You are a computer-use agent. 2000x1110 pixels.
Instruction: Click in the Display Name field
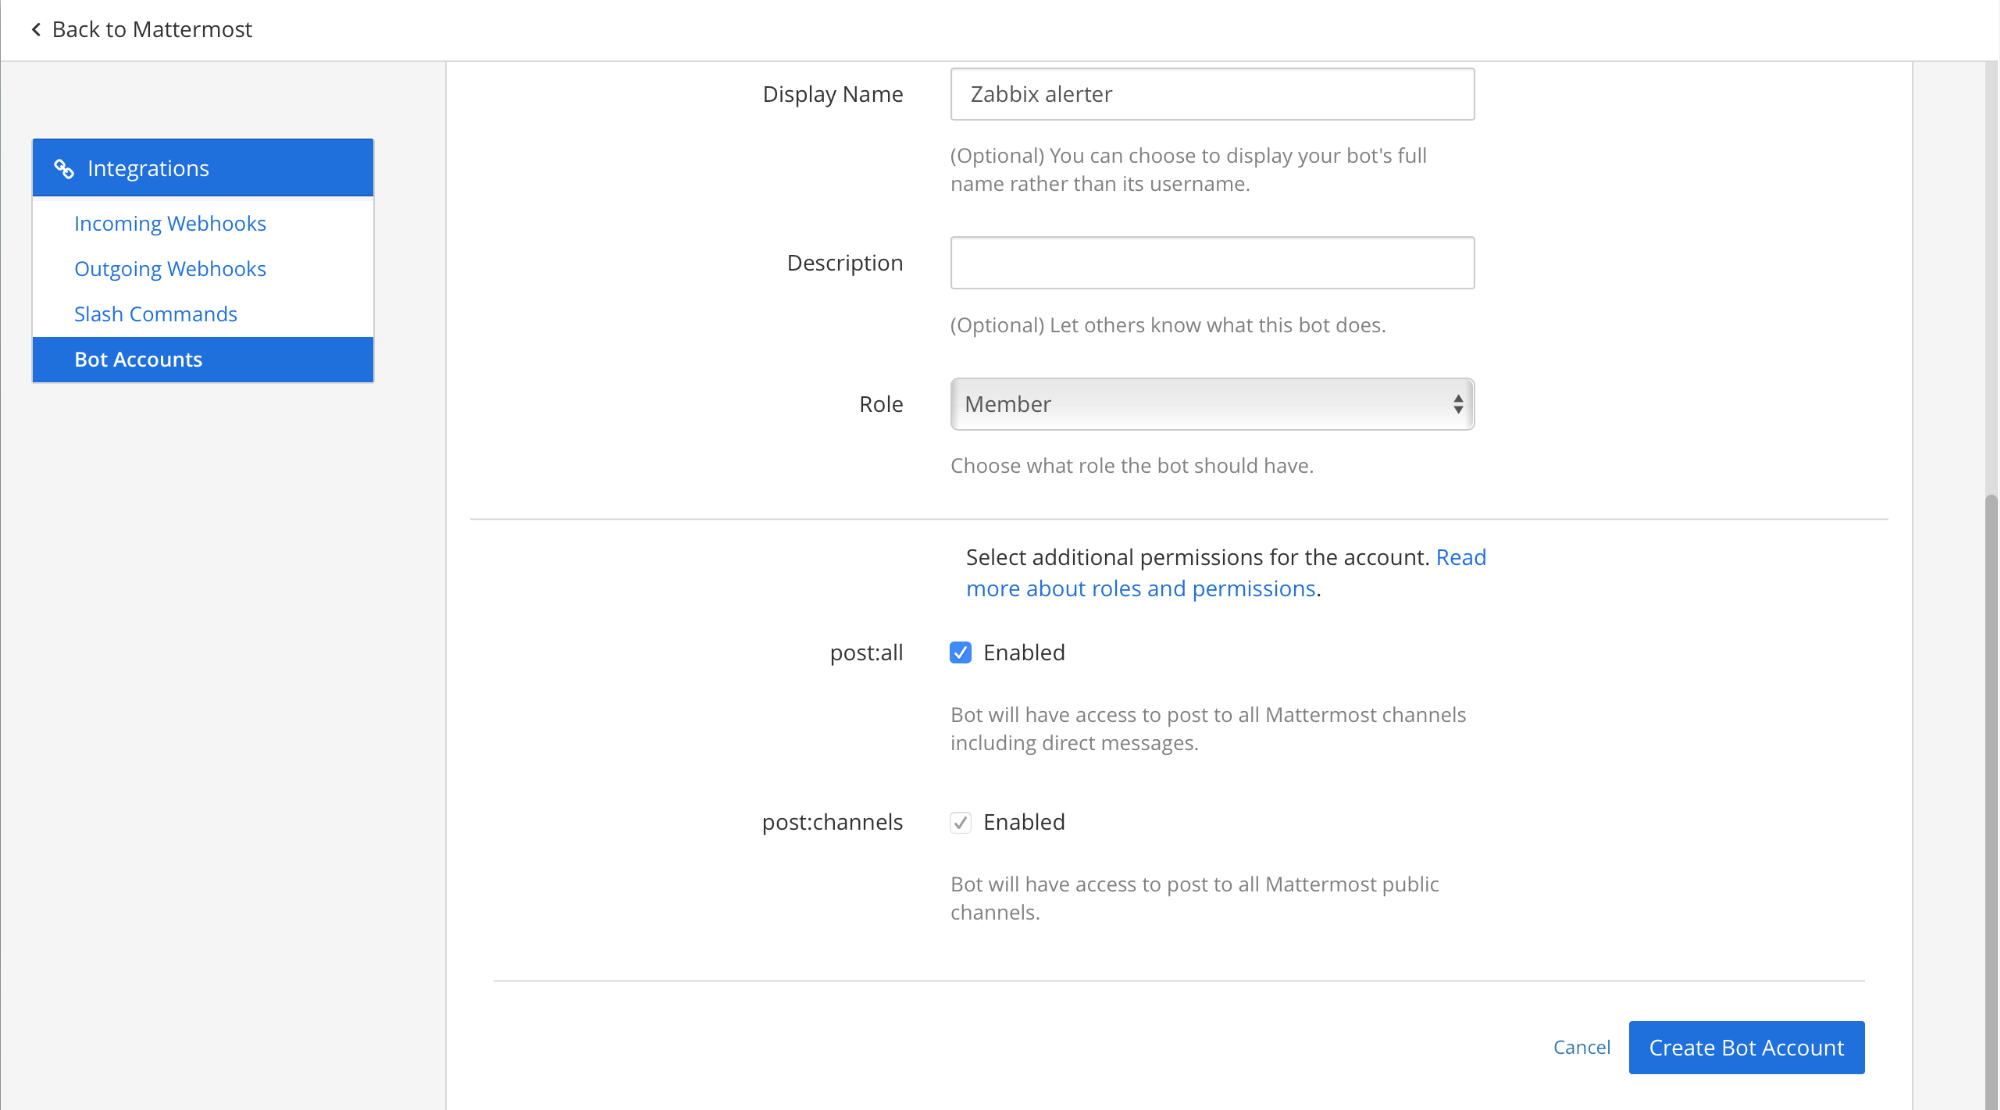1212,94
